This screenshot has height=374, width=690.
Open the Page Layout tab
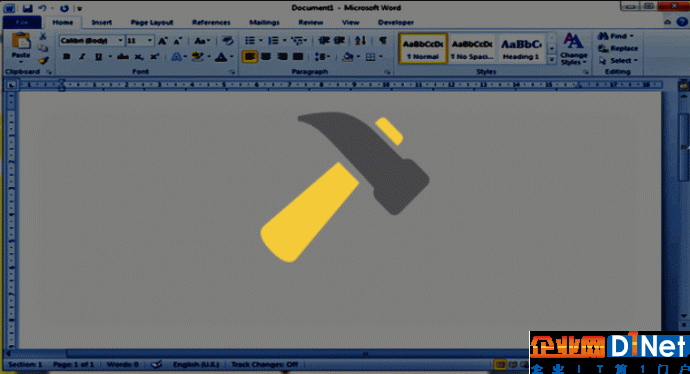pos(152,22)
